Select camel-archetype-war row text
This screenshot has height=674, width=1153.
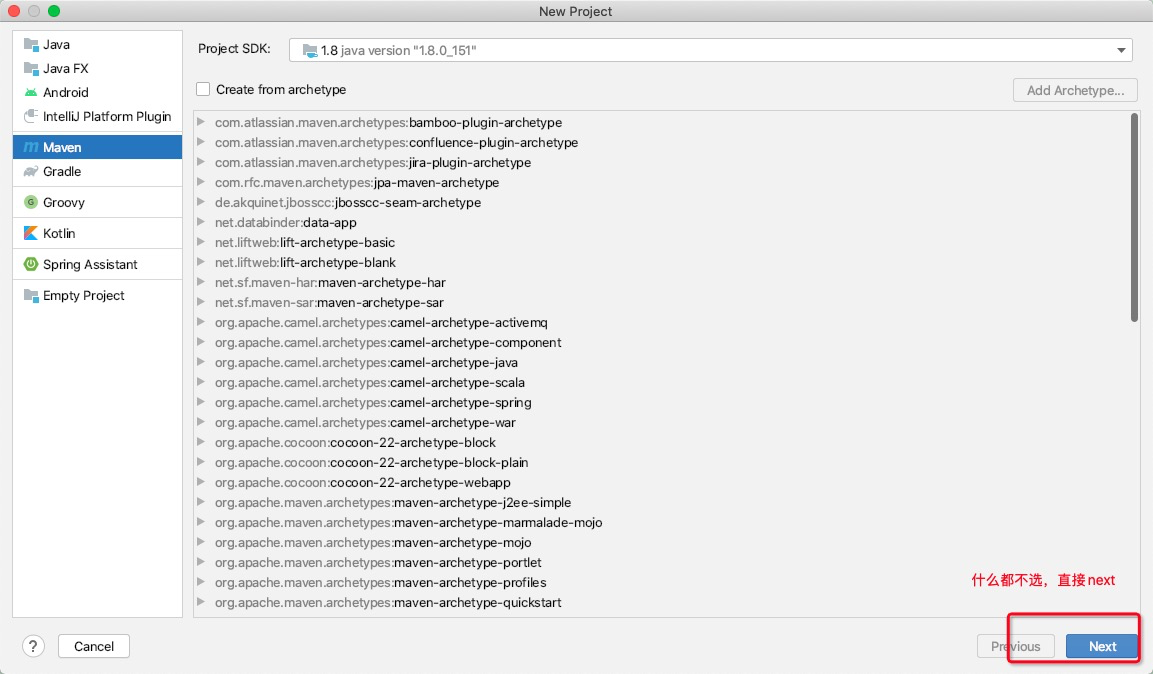coord(365,423)
